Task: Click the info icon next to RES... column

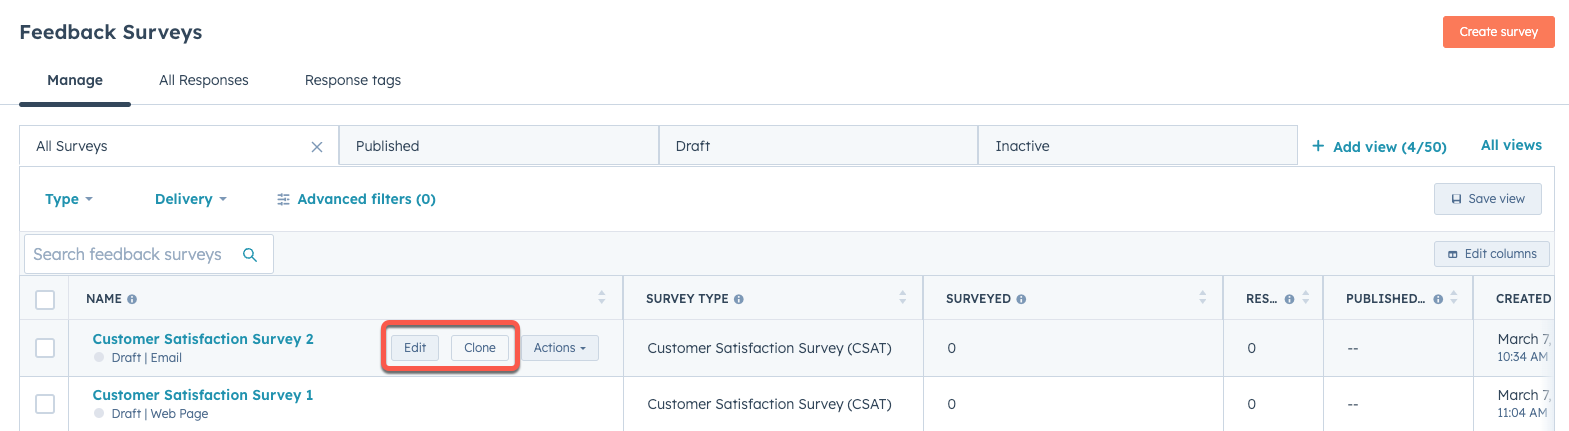Action: pyautogui.click(x=1289, y=299)
